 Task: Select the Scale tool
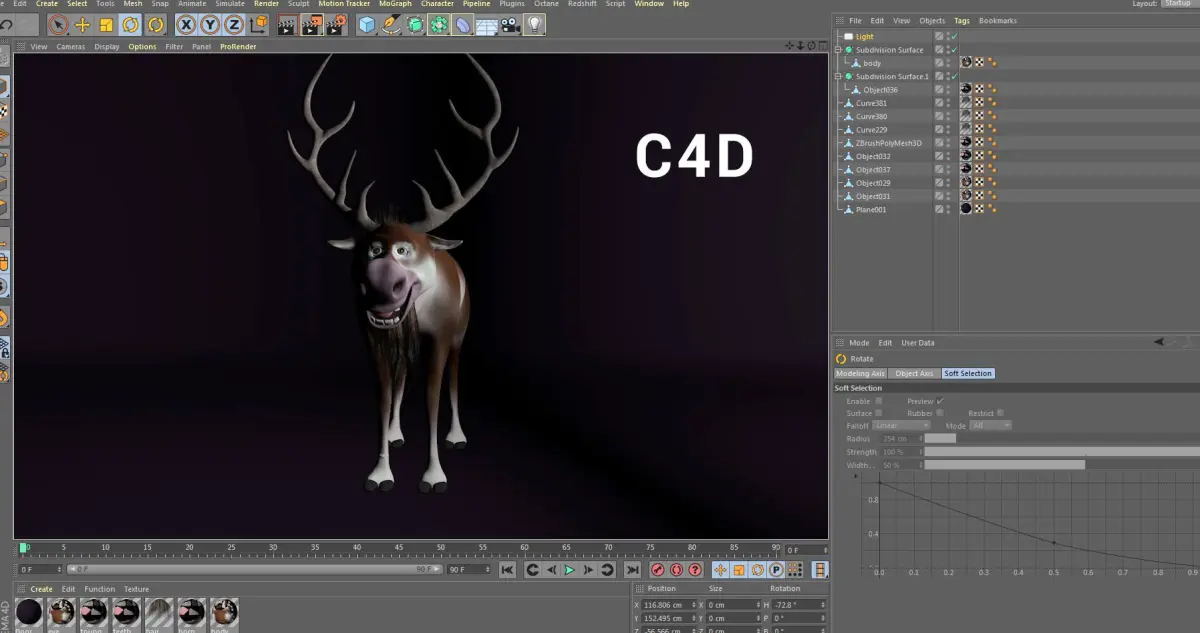106,25
